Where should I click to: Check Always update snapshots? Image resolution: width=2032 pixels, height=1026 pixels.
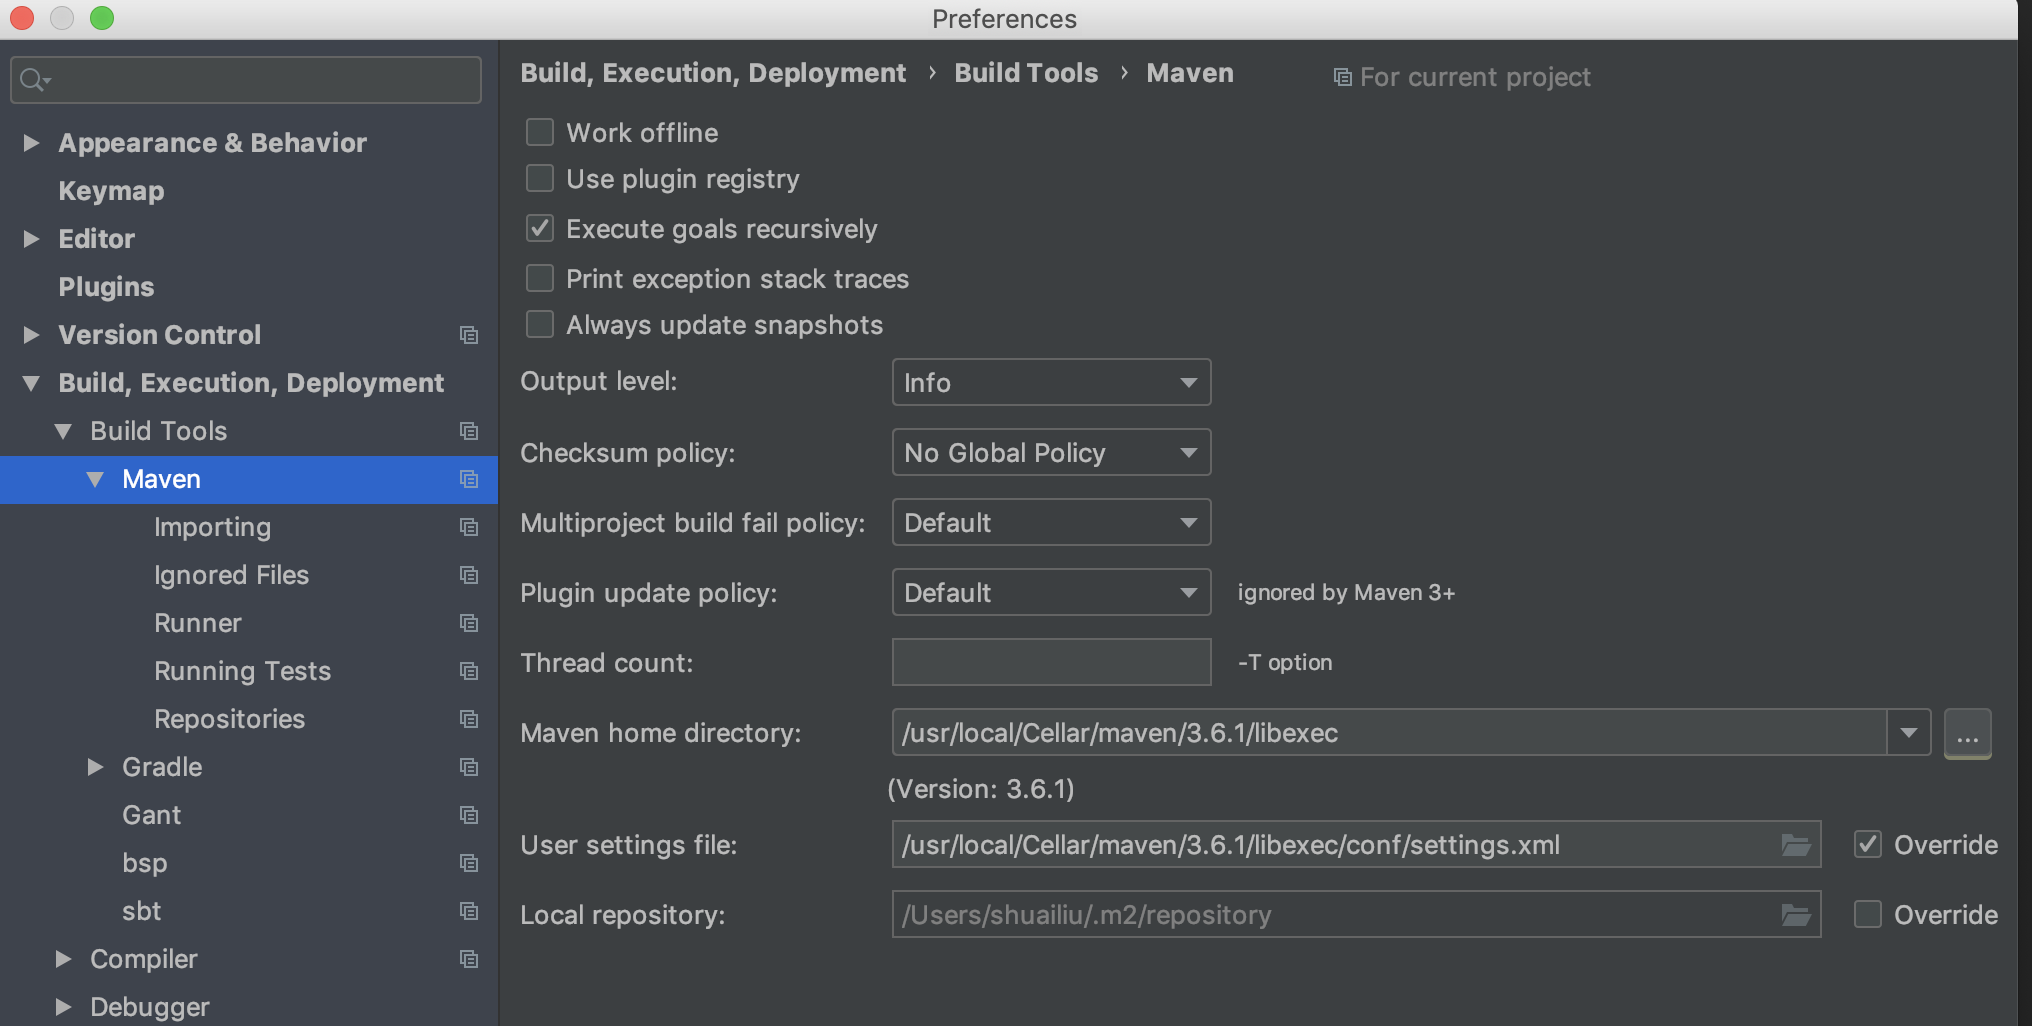coord(539,324)
